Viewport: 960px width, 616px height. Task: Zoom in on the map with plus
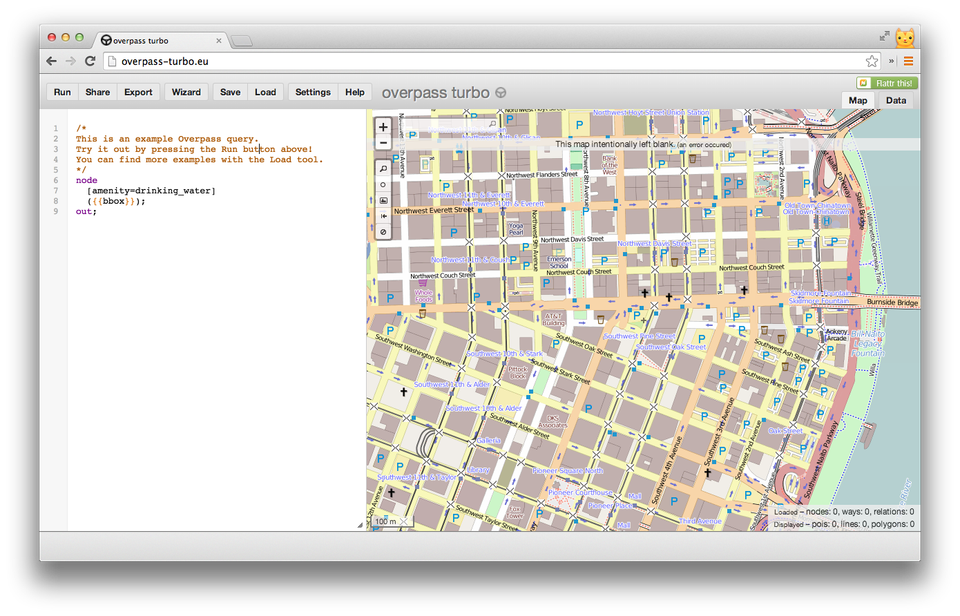point(383,127)
